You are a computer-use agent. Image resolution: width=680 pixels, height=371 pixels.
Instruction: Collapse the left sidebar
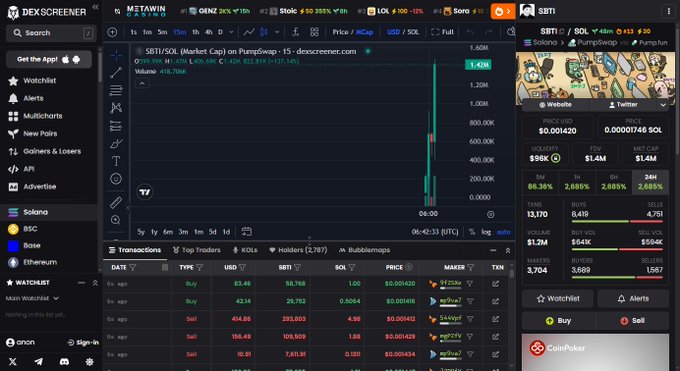(95, 7)
